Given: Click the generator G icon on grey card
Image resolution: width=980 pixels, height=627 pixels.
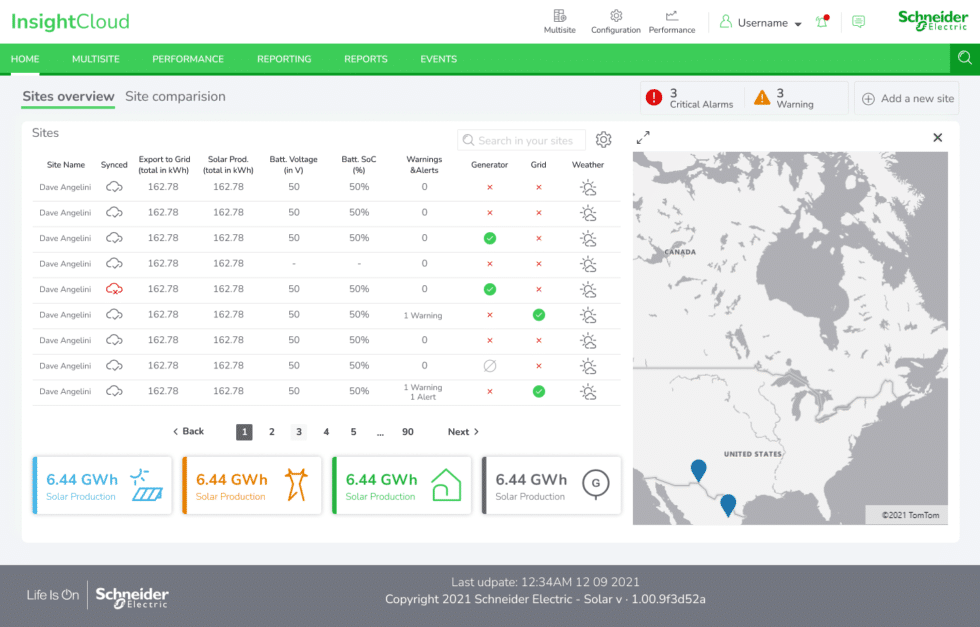Looking at the screenshot, I should pos(596,484).
